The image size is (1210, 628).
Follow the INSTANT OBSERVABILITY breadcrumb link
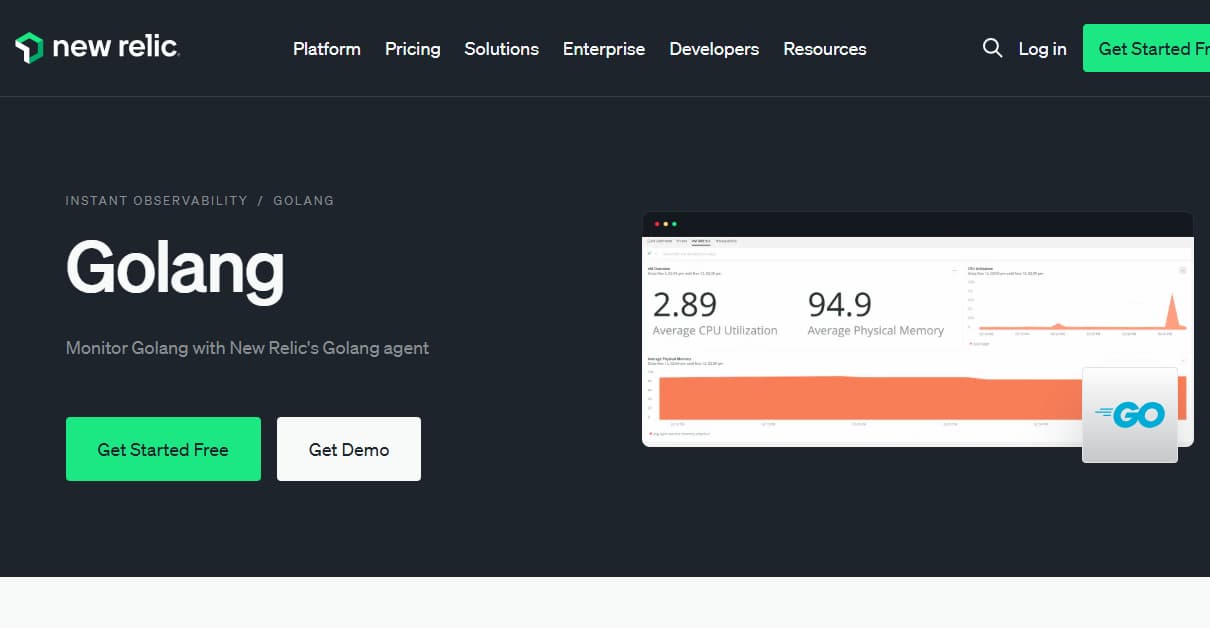(156, 200)
